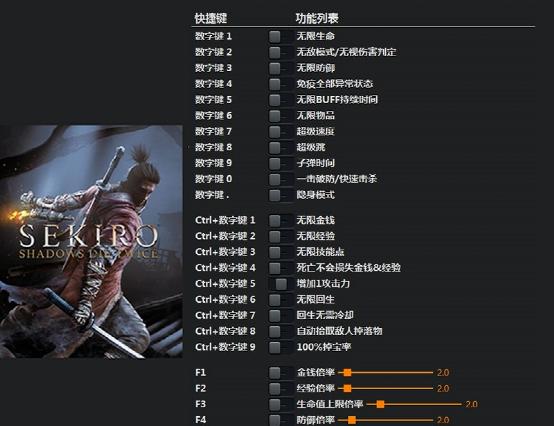This screenshot has height=426, width=554.
Task: Toggle 子弹时间 switch
Action: [x=281, y=164]
